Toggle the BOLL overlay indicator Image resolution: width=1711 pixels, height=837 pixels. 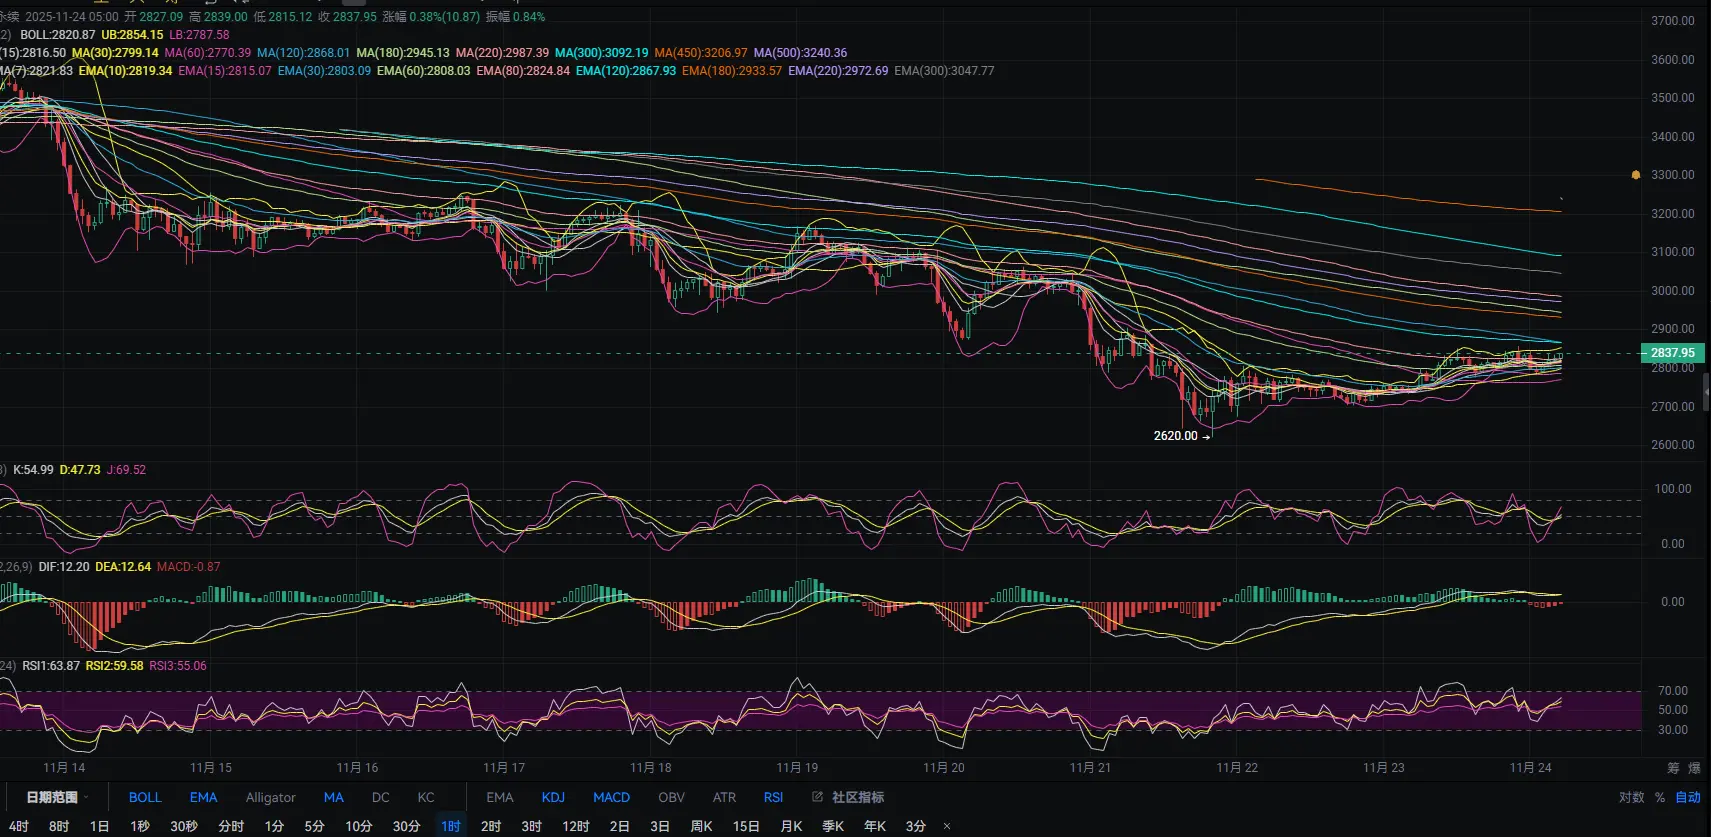(145, 797)
